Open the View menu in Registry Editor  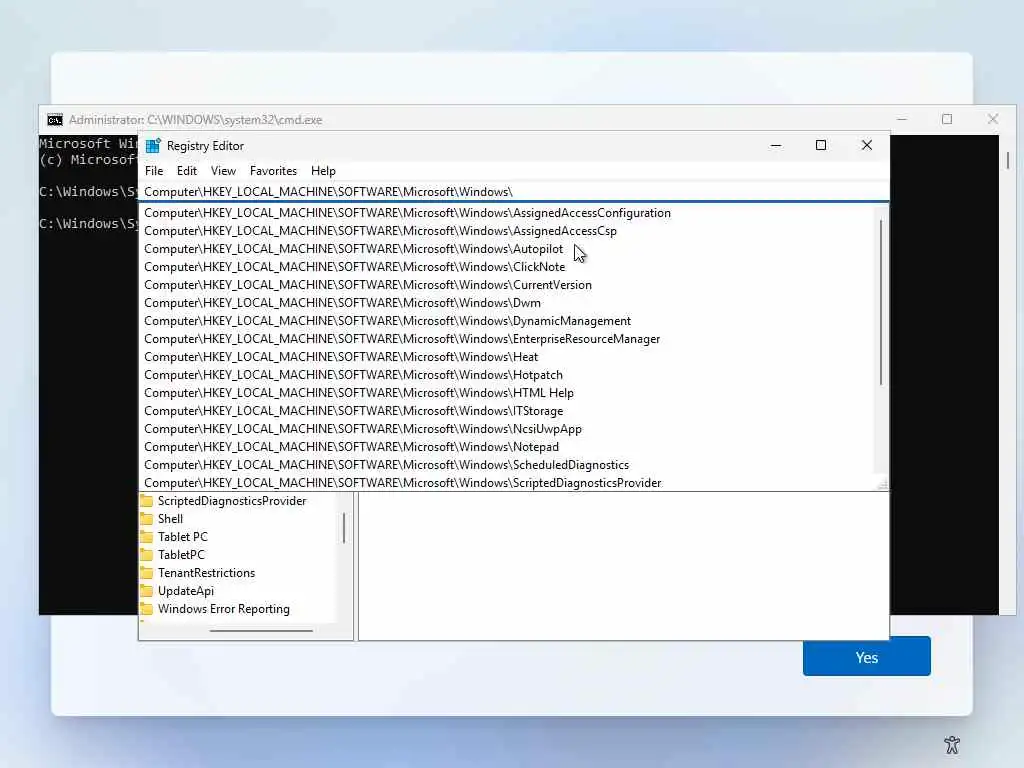coord(223,170)
